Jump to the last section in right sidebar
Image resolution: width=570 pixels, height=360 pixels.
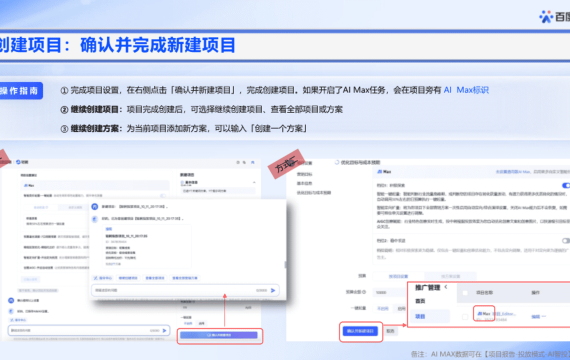pos(314,193)
